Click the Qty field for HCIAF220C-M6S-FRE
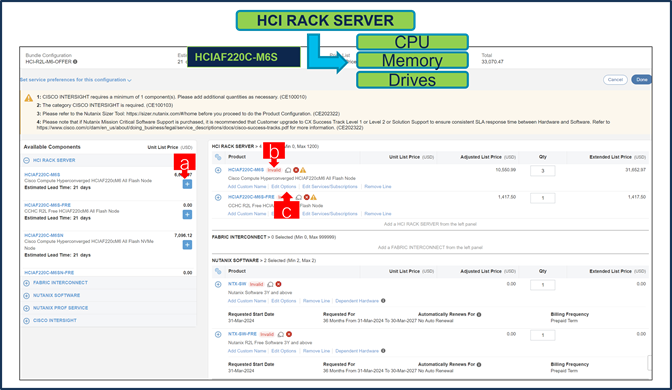The image size is (672, 390). [x=543, y=198]
